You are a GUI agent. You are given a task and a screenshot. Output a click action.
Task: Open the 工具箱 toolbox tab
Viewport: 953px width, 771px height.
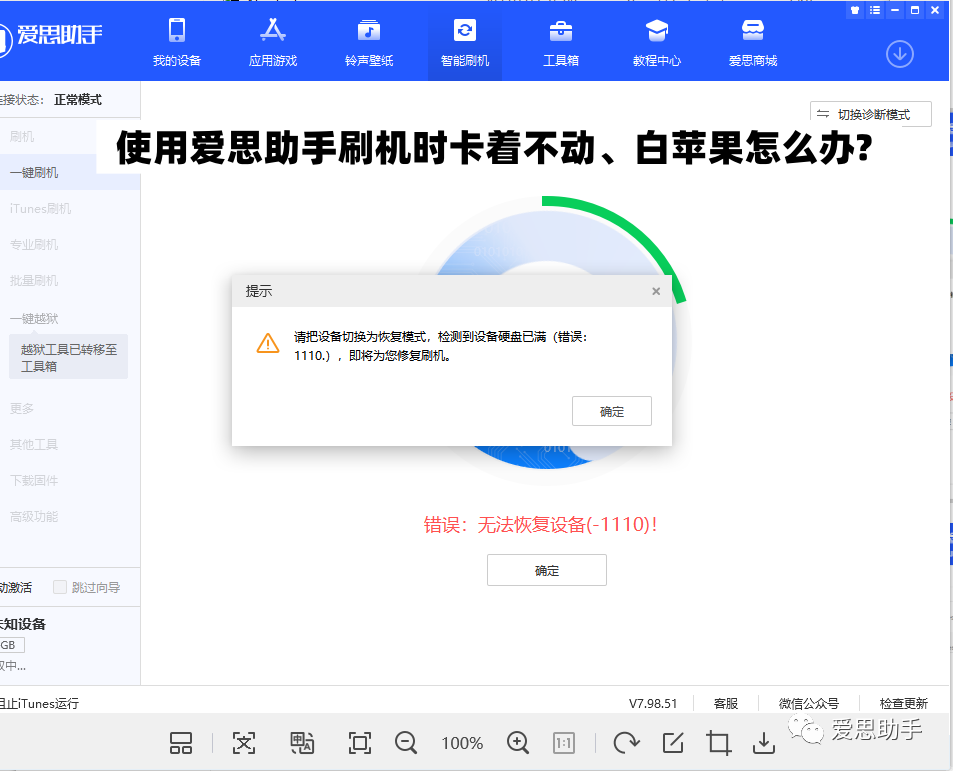[561, 43]
